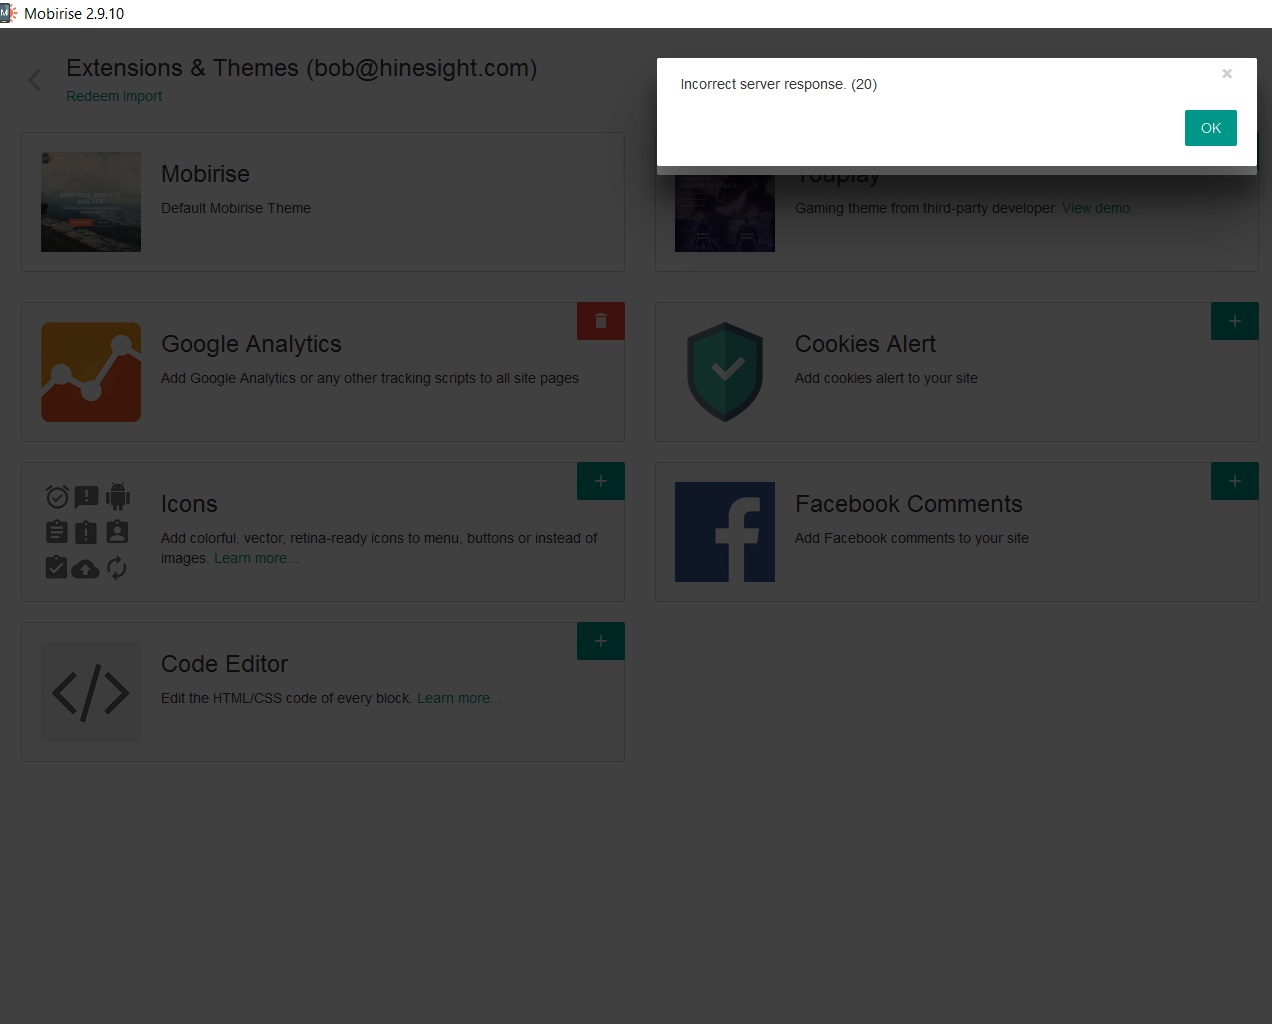Viewport: 1272px width, 1024px height.
Task: Delete the Google Analytics extension
Action: click(600, 321)
